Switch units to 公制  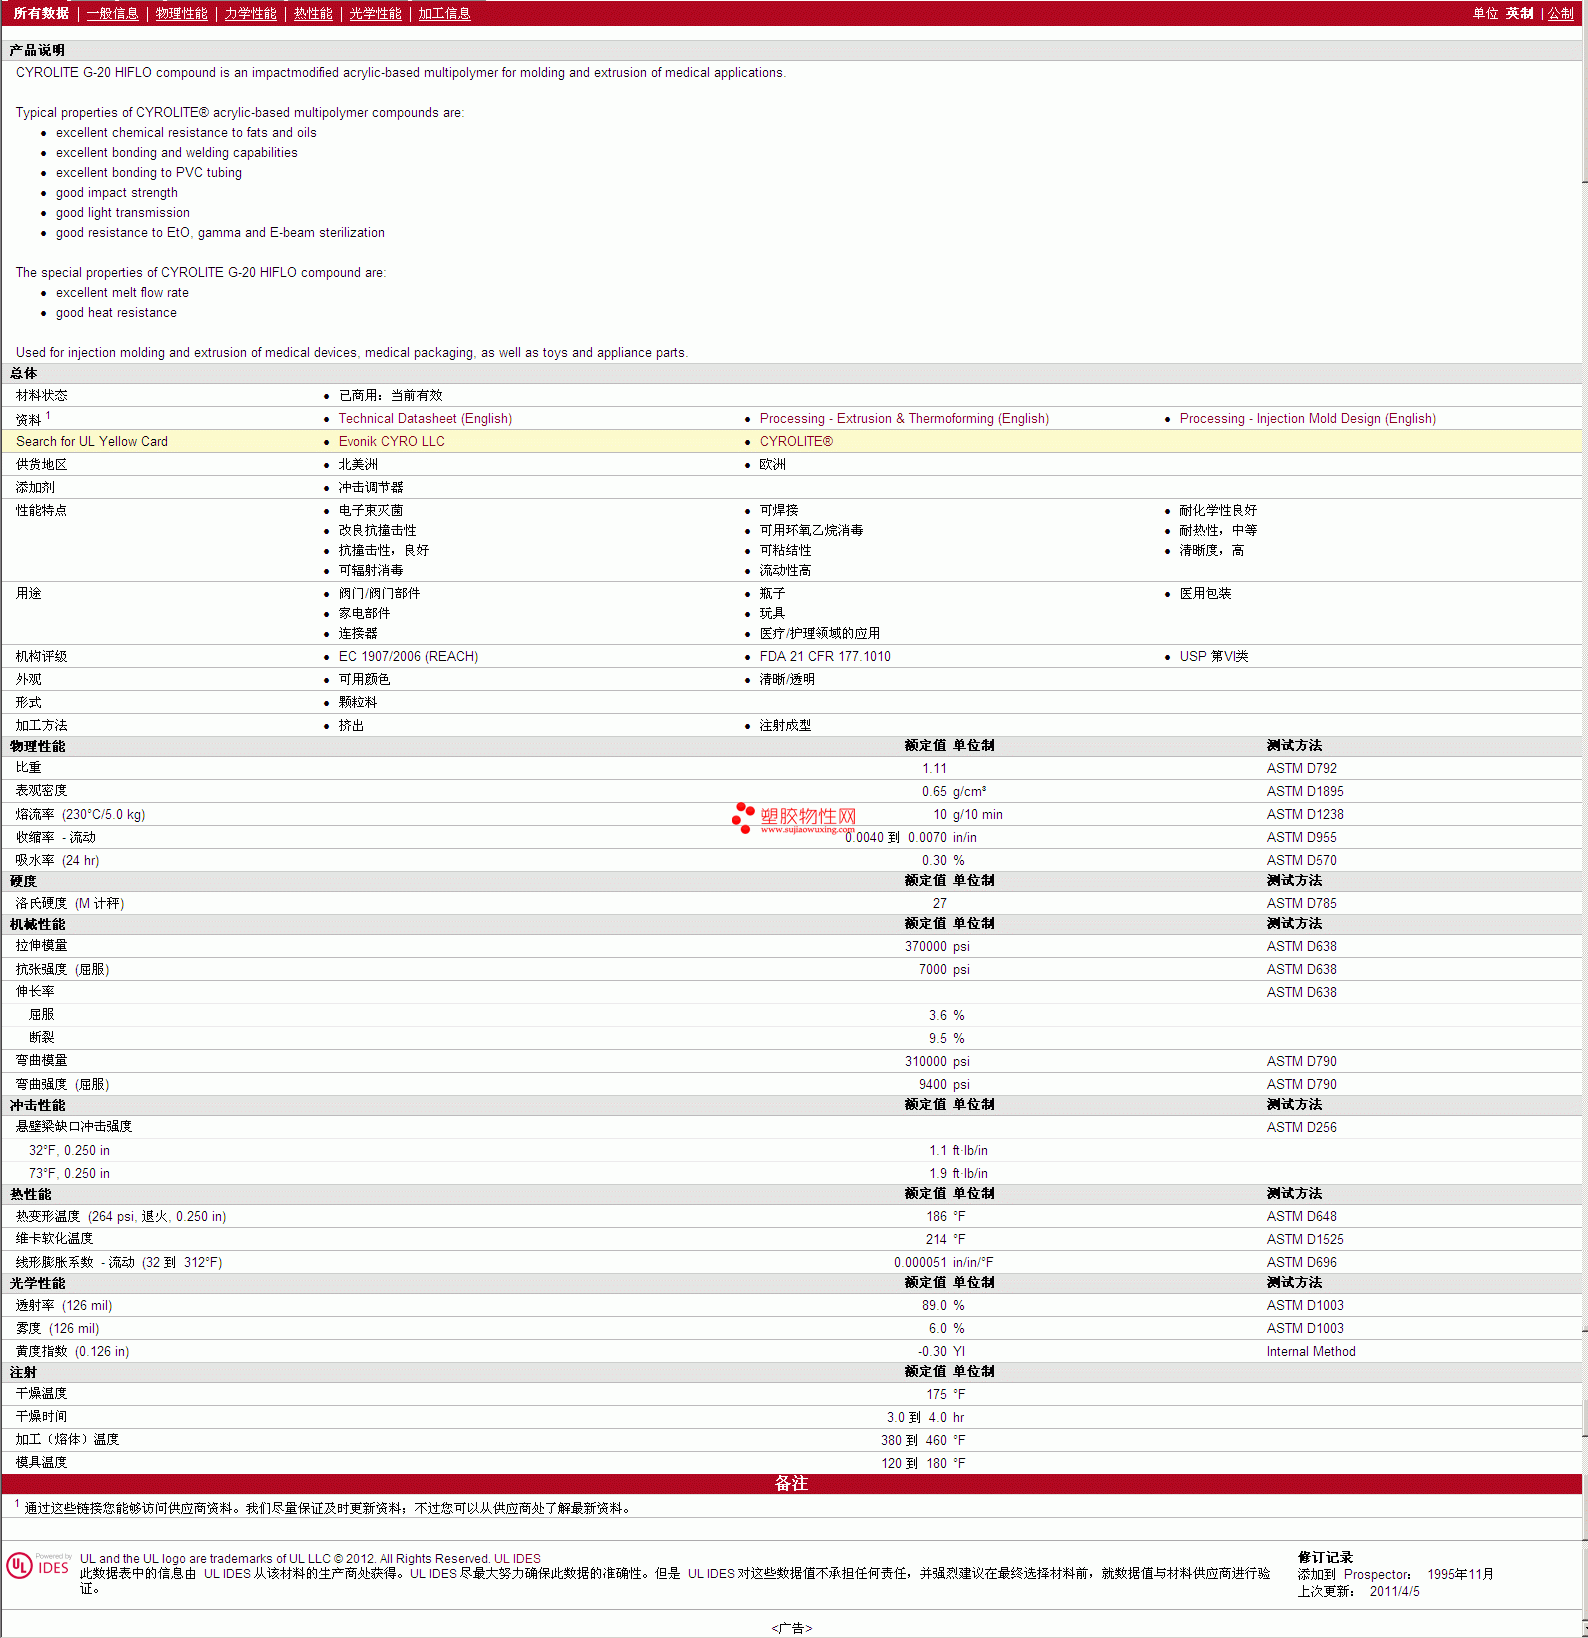pyautogui.click(x=1561, y=13)
